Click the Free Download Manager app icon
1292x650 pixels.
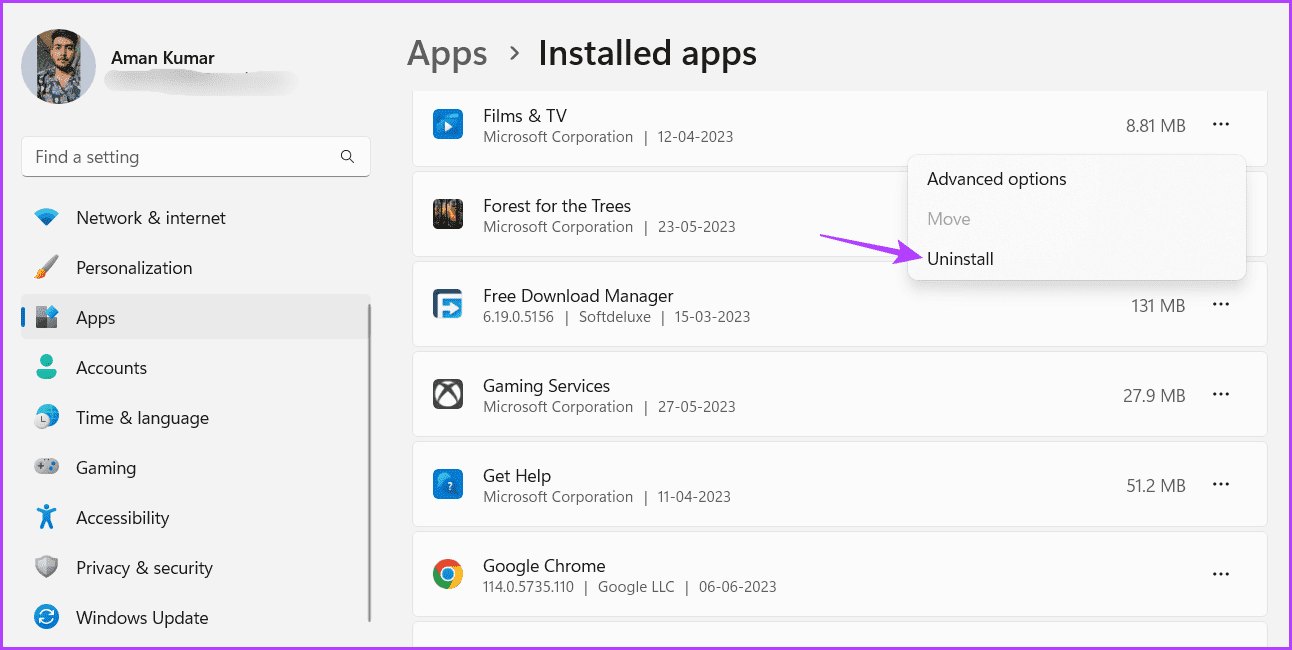pos(447,304)
